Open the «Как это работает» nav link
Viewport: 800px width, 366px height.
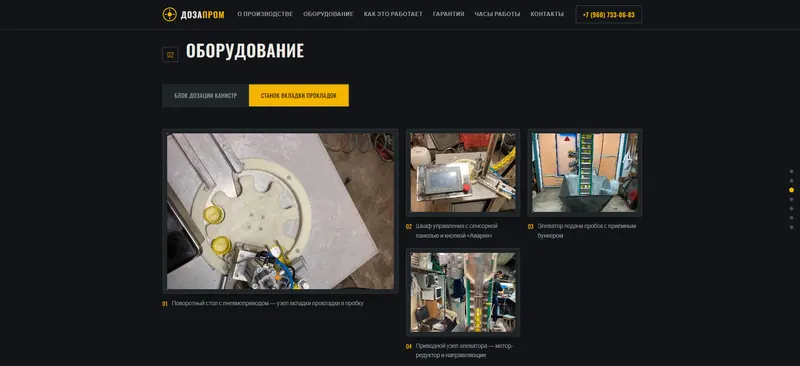tap(393, 14)
